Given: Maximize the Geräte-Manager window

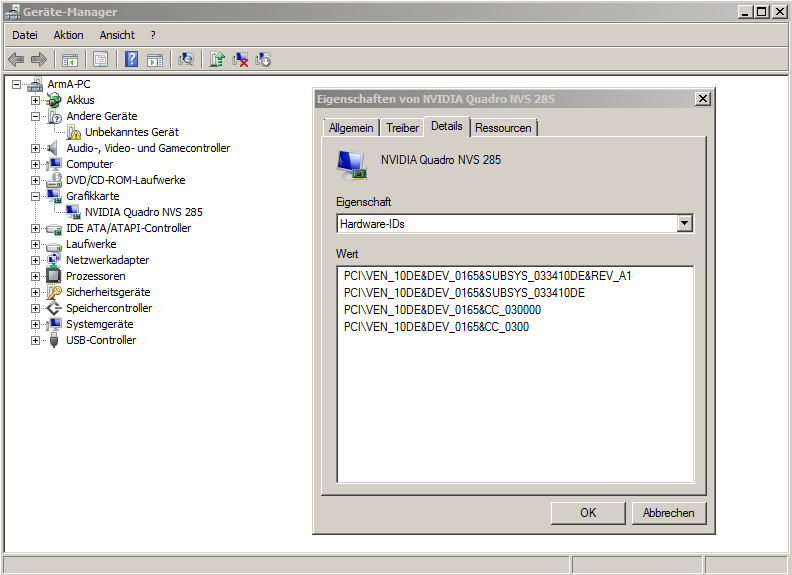Looking at the screenshot, I should 762,12.
